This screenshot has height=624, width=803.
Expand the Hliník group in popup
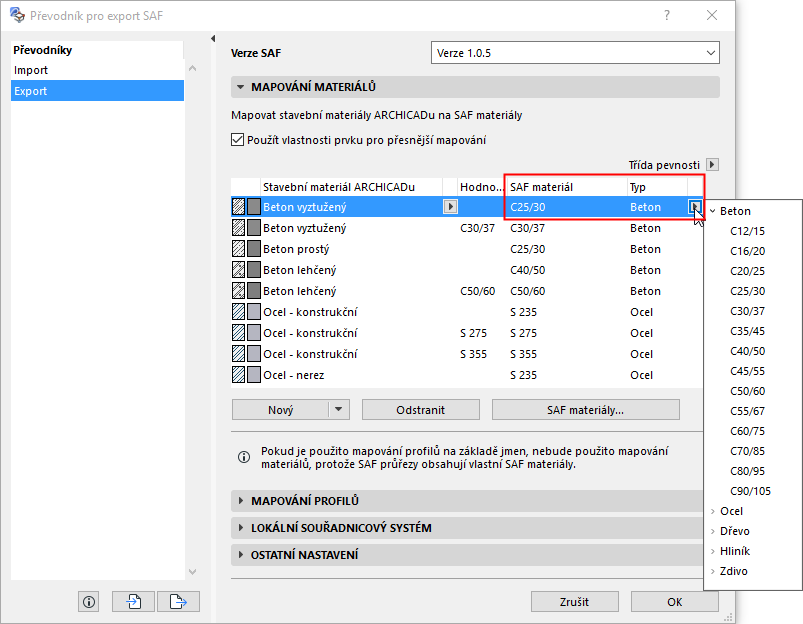click(712, 551)
